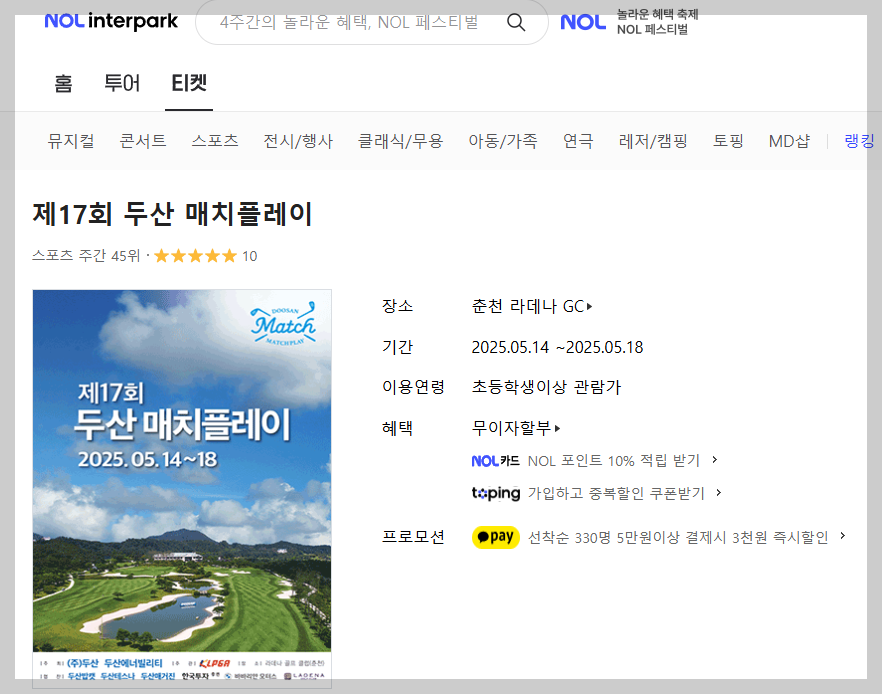Click the NOL interpark logo
The height and width of the screenshot is (694, 882).
click(111, 21)
